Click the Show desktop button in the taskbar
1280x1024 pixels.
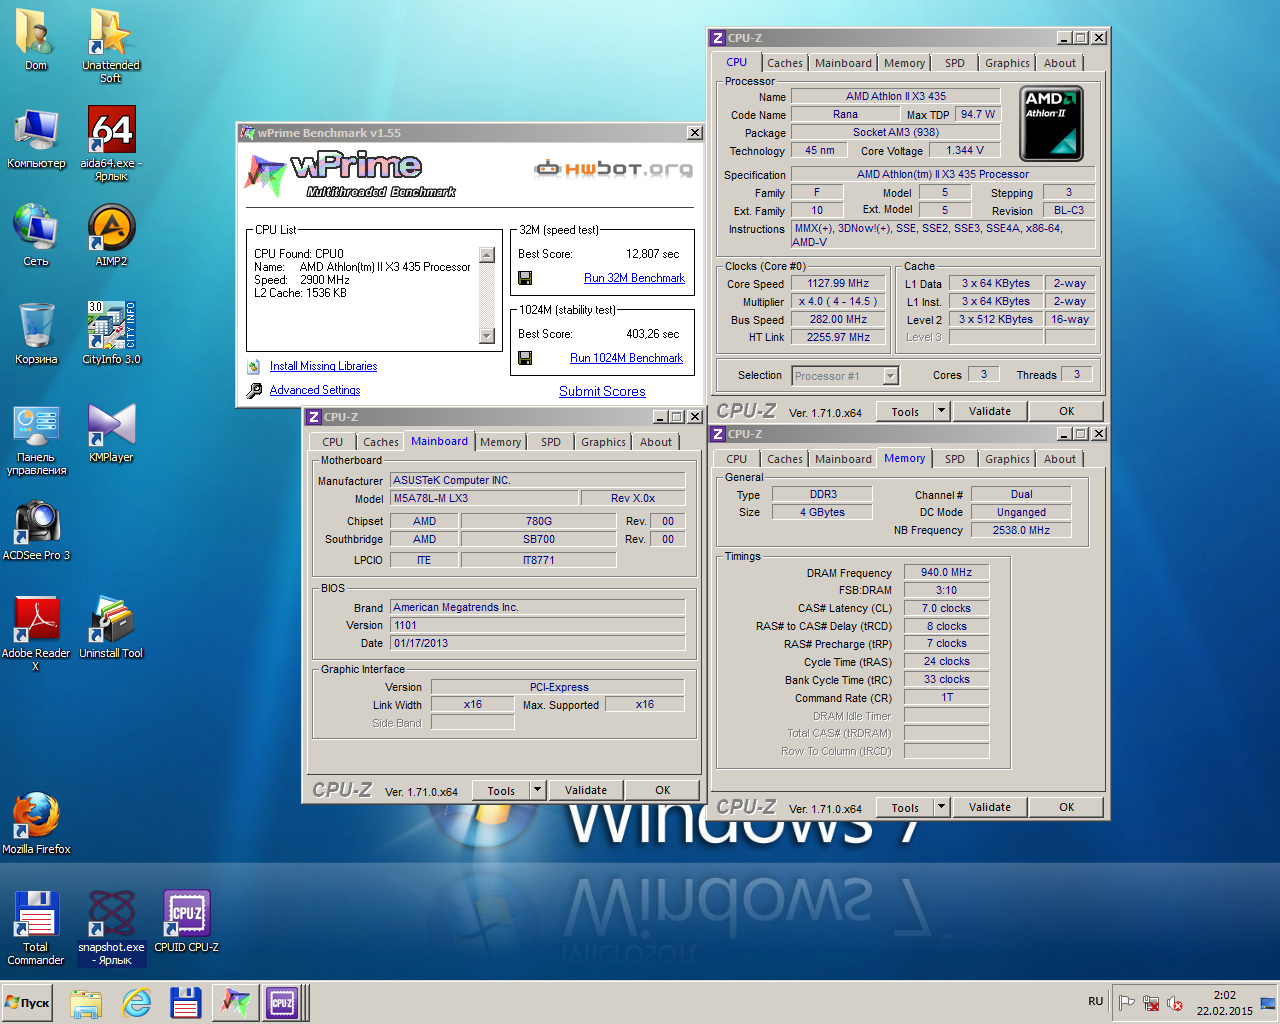[1269, 1003]
